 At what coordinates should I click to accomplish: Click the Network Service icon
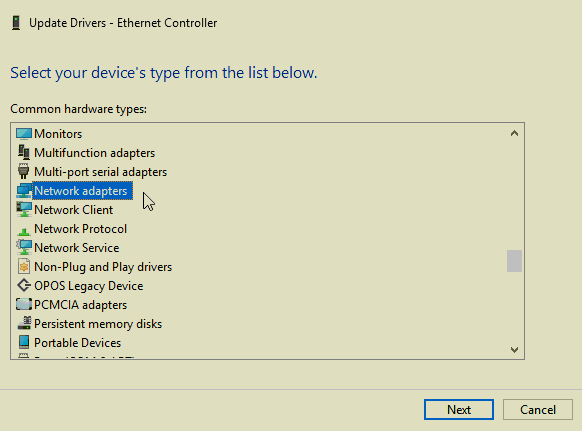click(24, 248)
